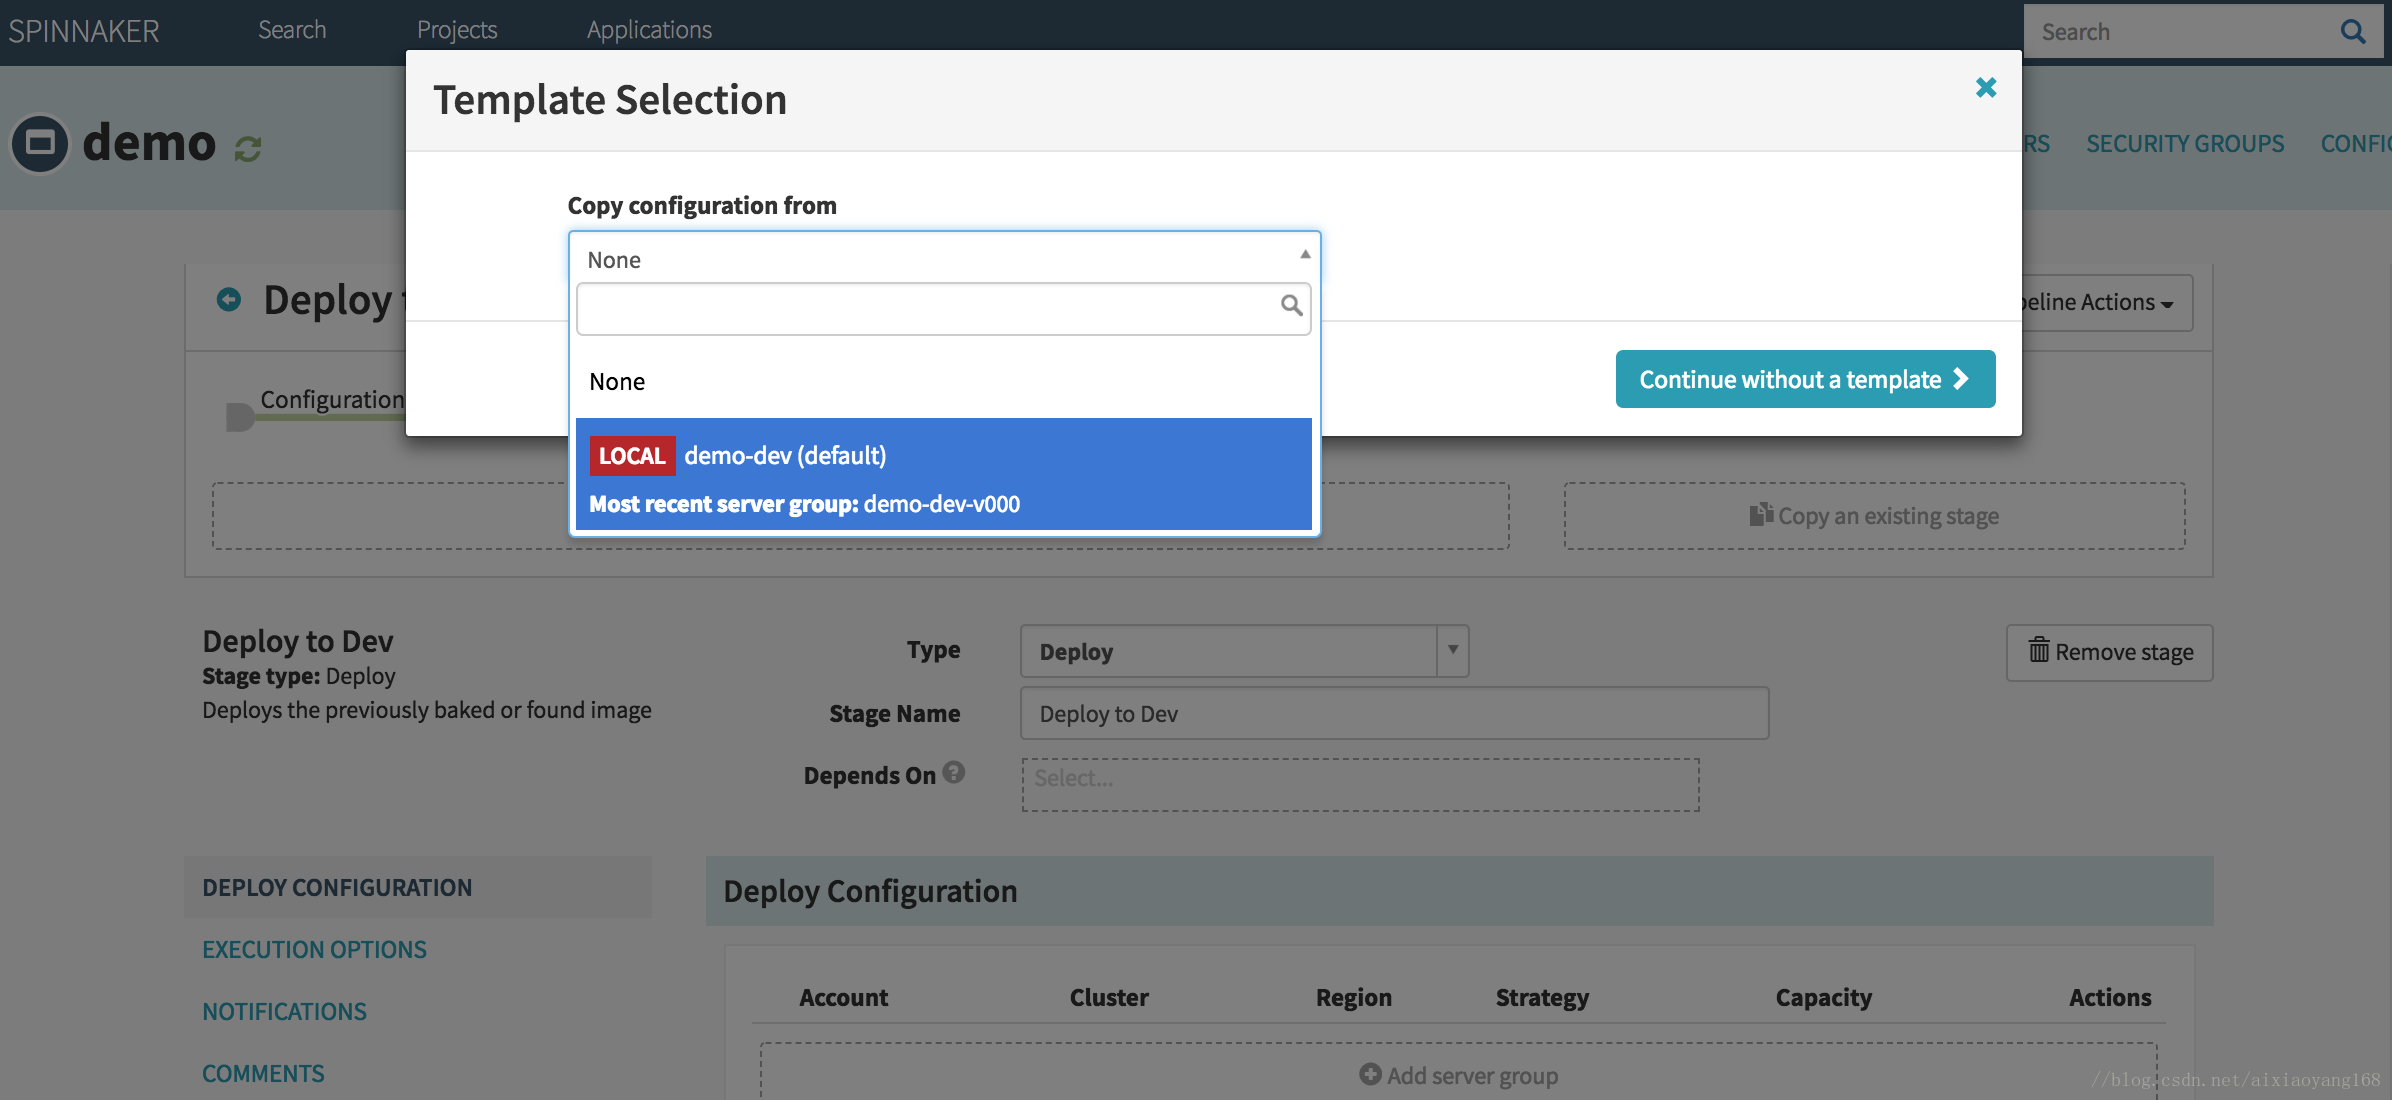Click the Cluster column header
Viewport: 2392px width, 1100px height.
(1109, 997)
